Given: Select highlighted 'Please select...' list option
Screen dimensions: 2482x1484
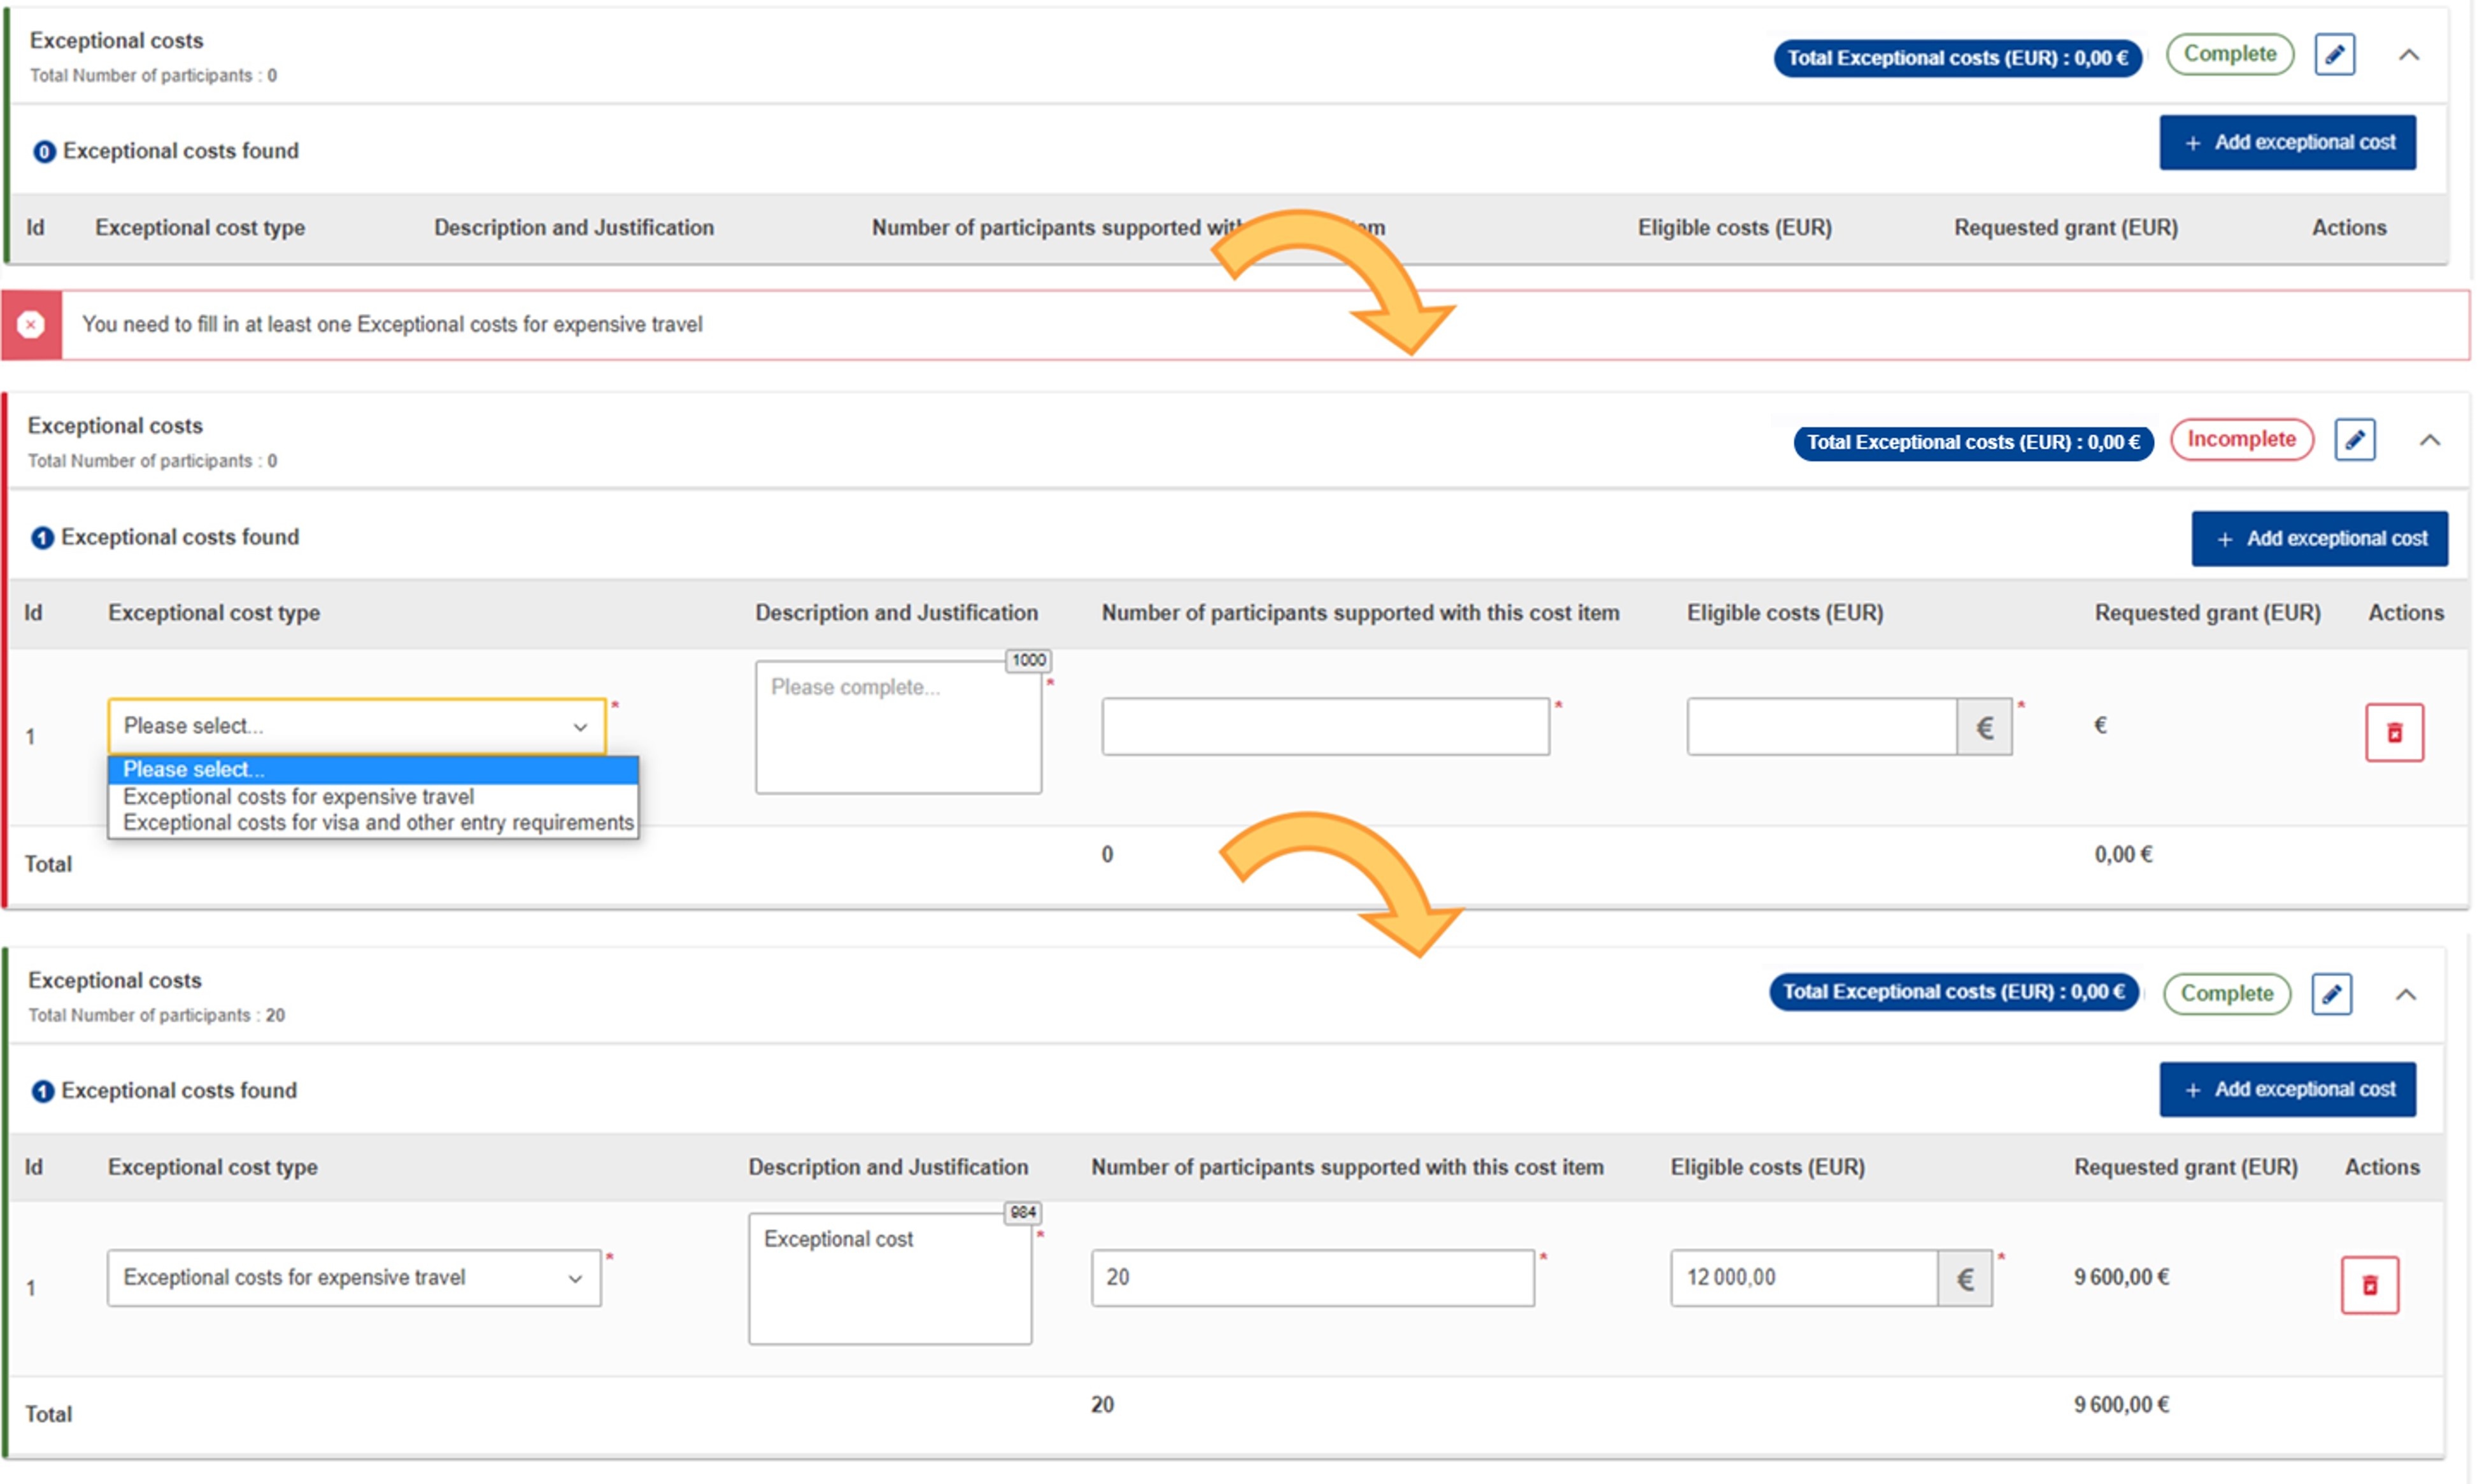Looking at the screenshot, I should tap(194, 769).
